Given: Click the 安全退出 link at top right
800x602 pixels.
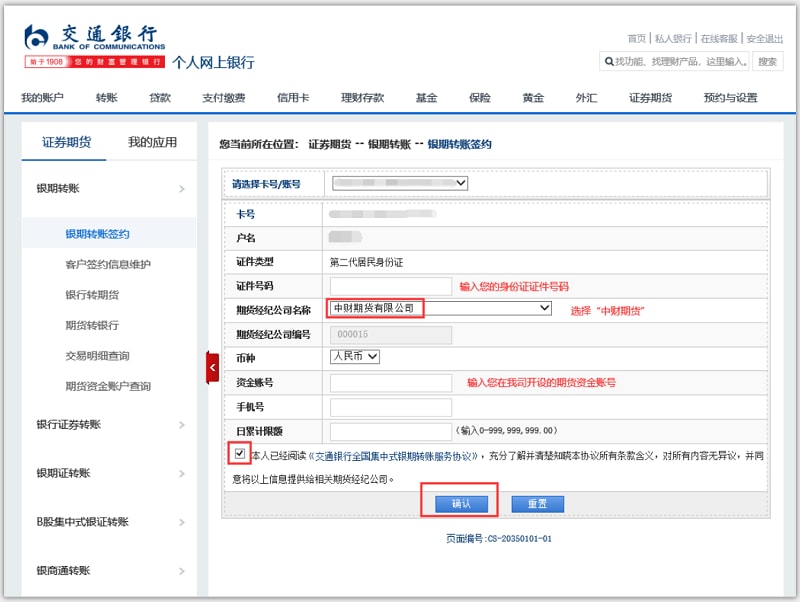Looking at the screenshot, I should [765, 38].
